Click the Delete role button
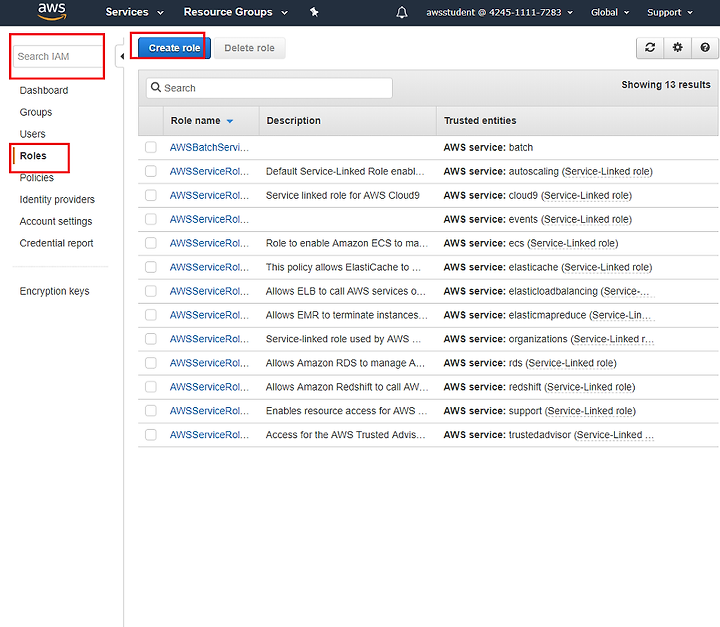This screenshot has width=720, height=627. coord(249,48)
